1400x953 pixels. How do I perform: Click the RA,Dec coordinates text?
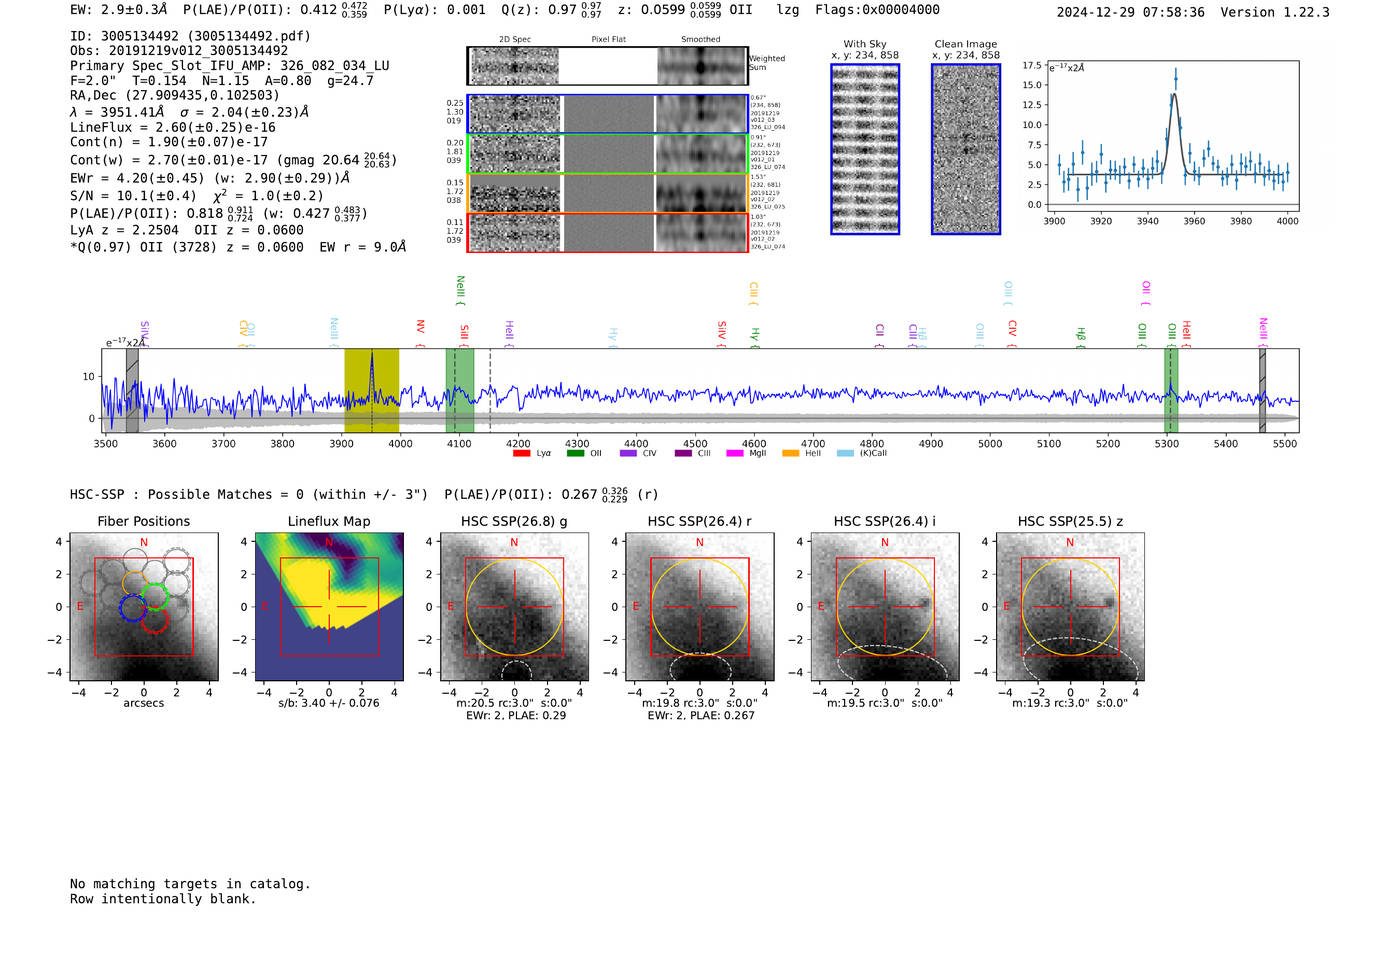(175, 96)
